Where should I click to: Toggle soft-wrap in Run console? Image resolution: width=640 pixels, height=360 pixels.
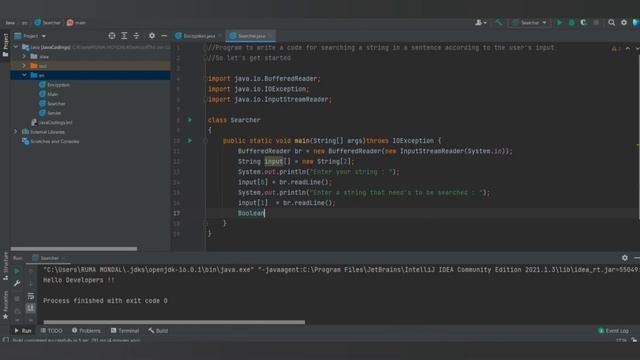tap(31, 296)
